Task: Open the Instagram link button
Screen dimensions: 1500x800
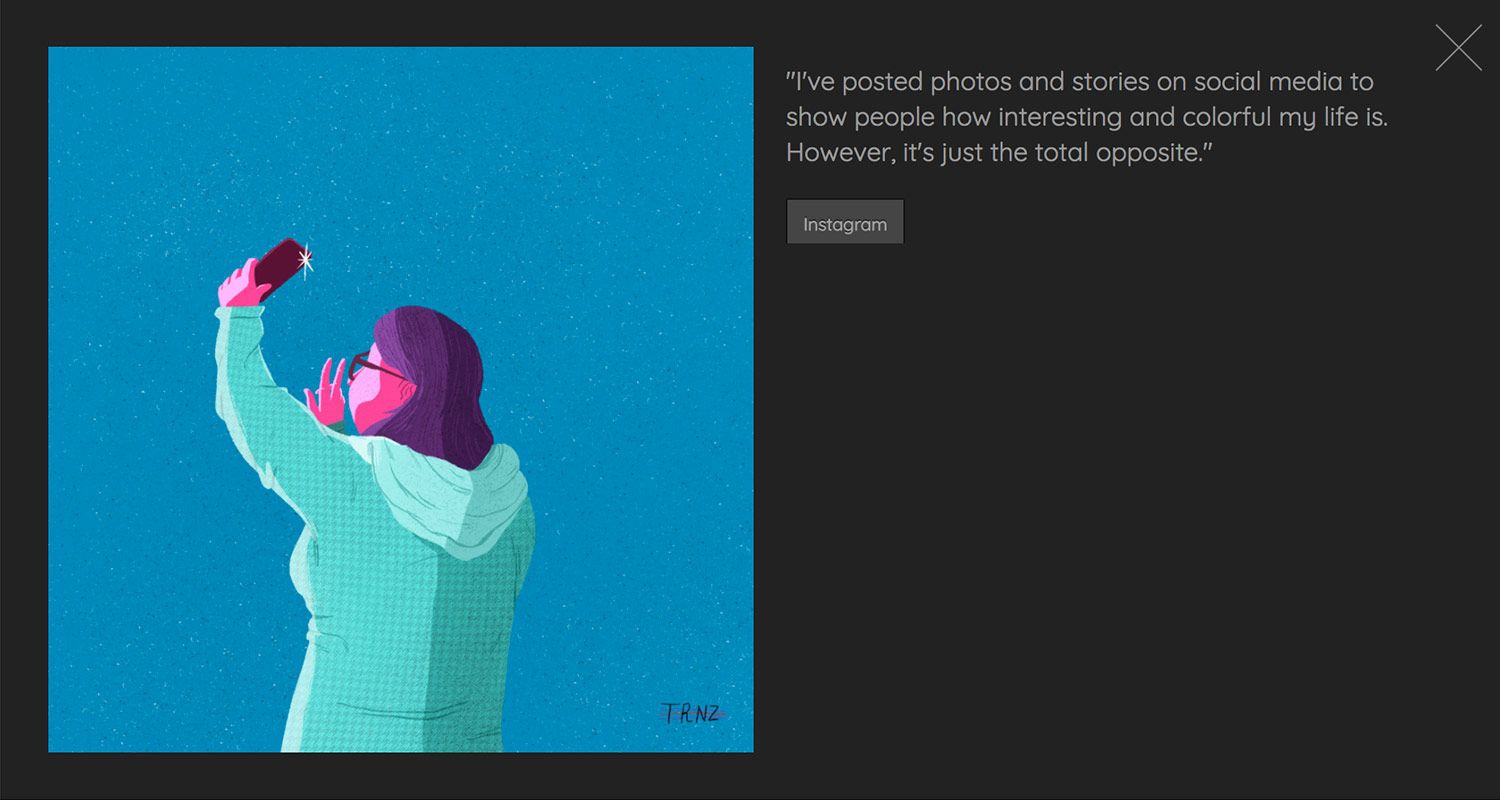Action: pos(845,223)
